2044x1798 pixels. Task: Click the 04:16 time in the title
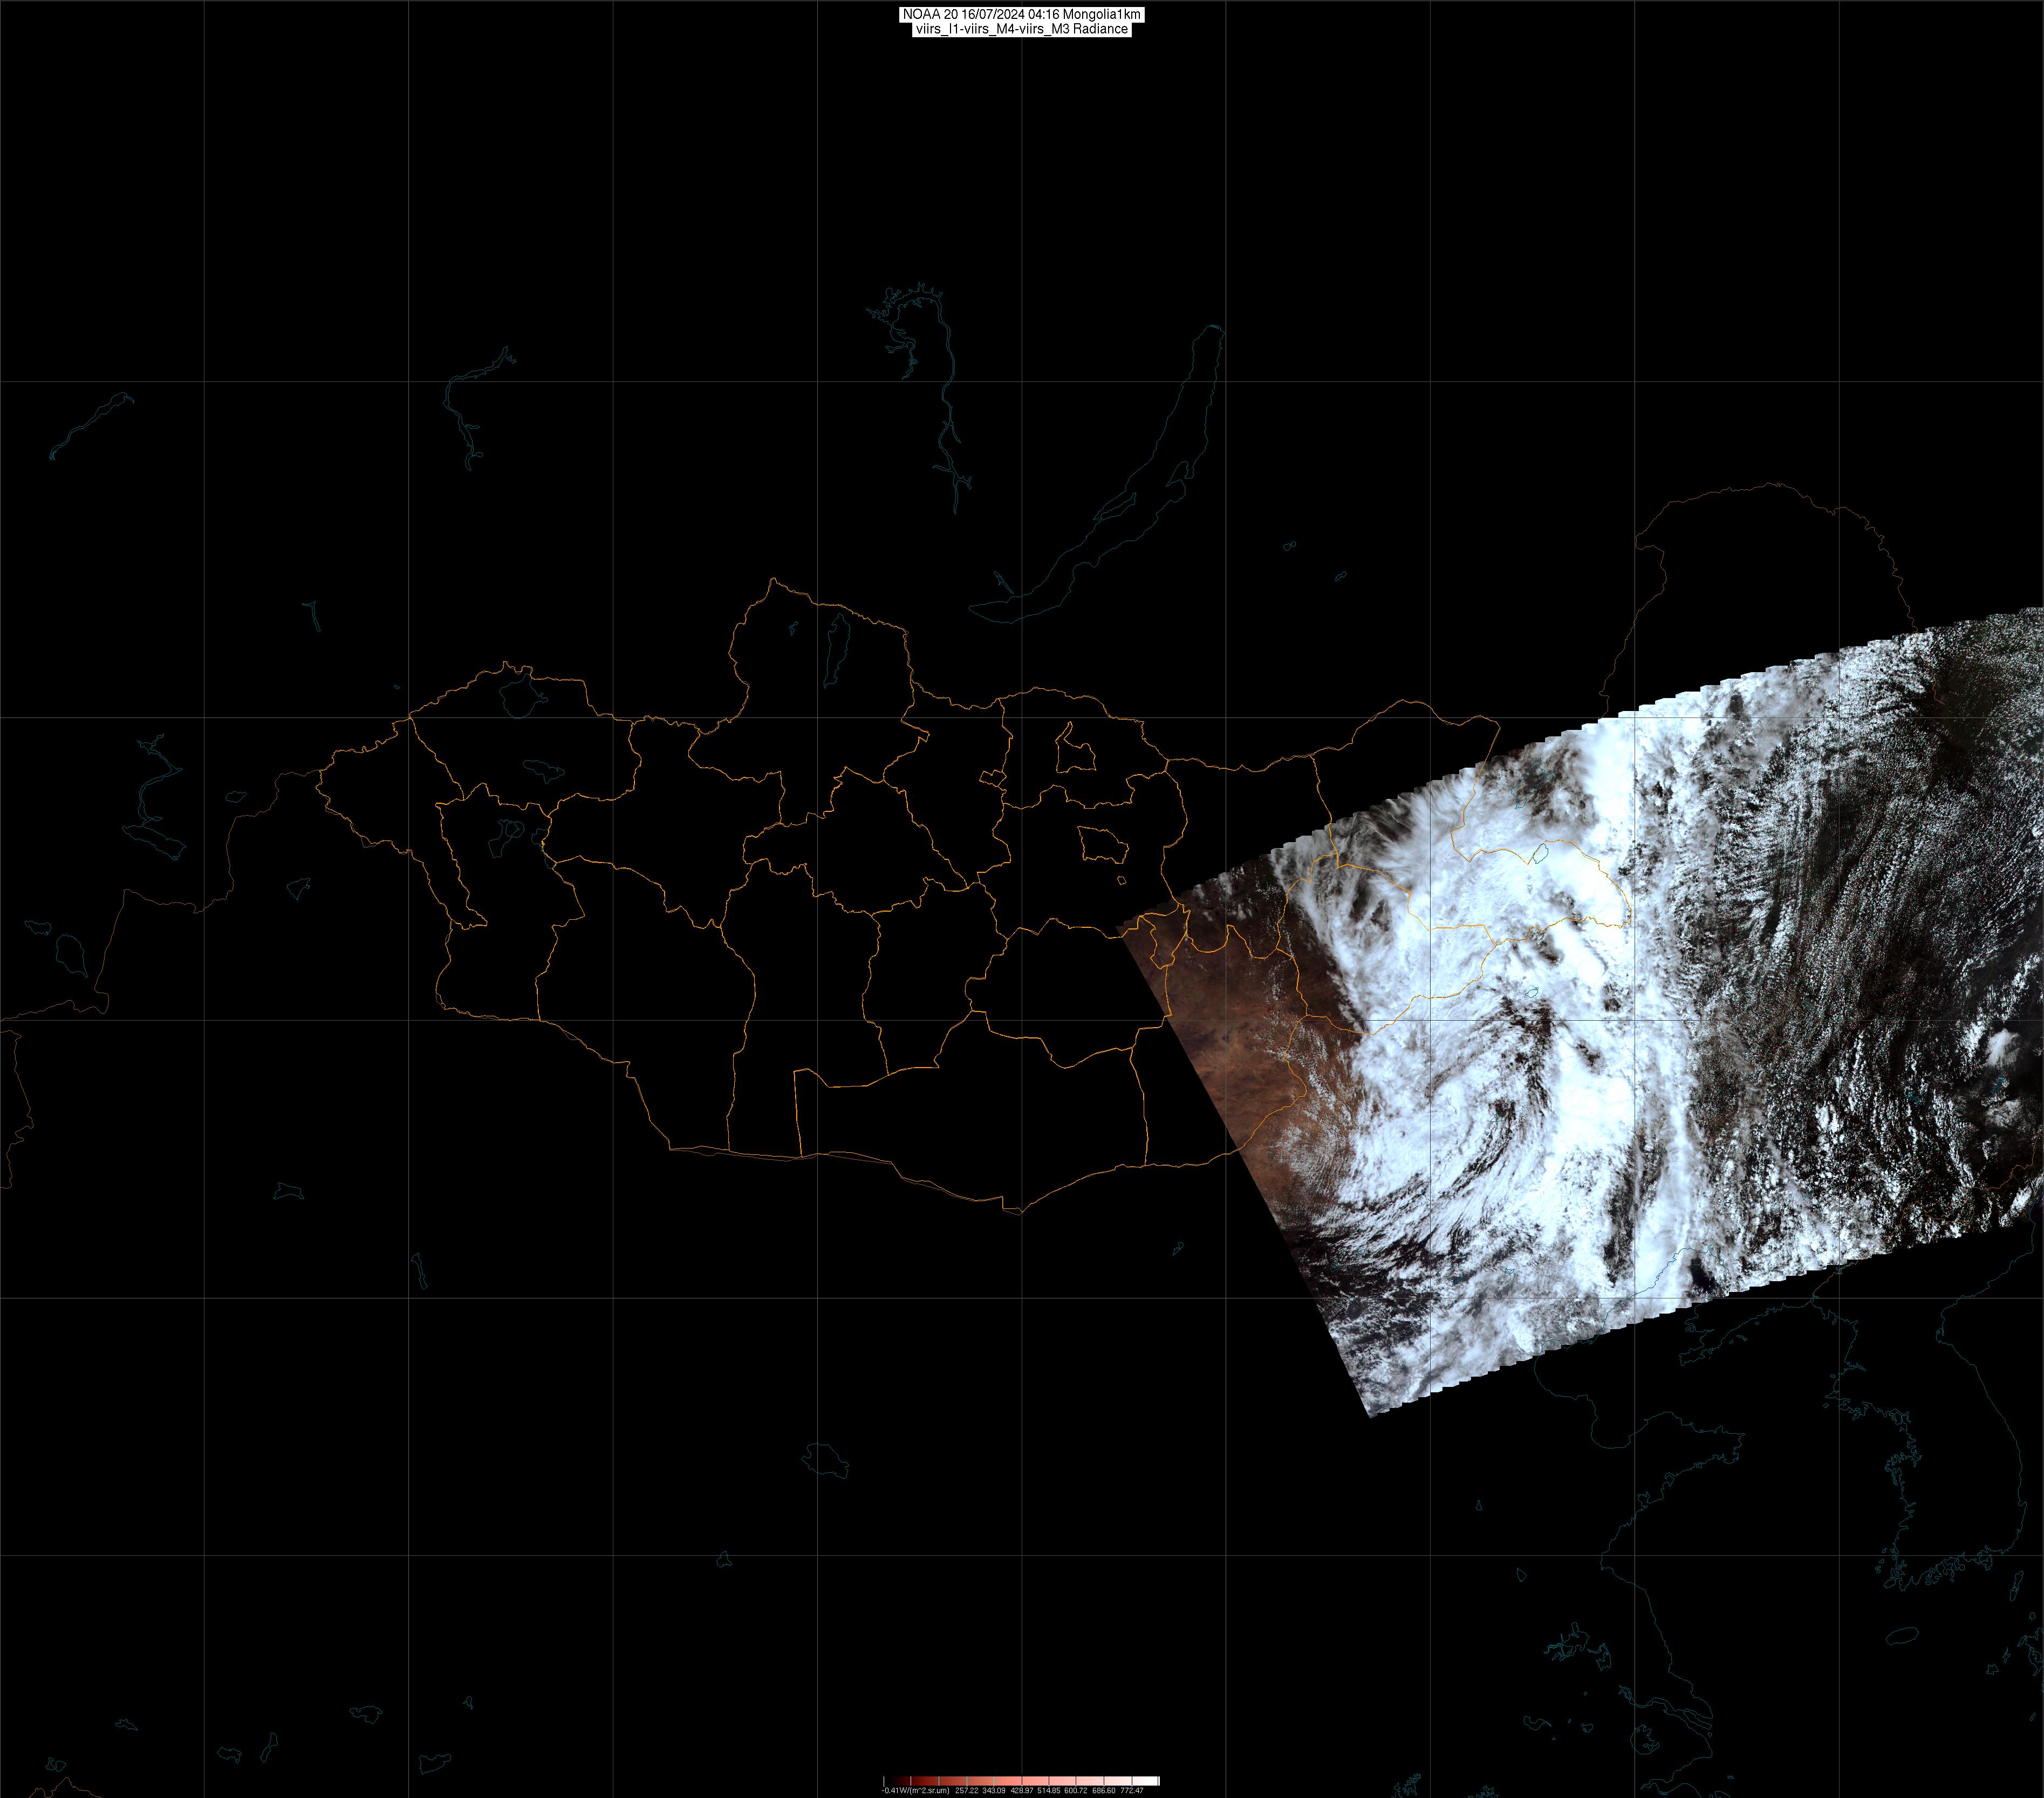(x=1044, y=15)
